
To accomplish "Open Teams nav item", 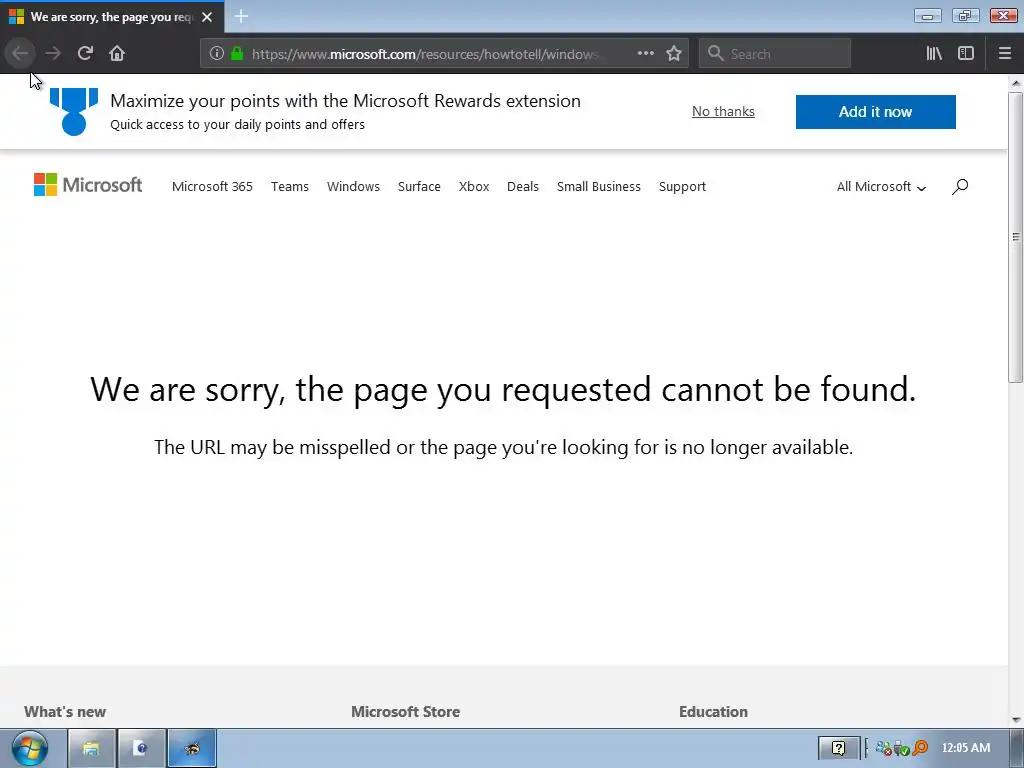I will (290, 187).
